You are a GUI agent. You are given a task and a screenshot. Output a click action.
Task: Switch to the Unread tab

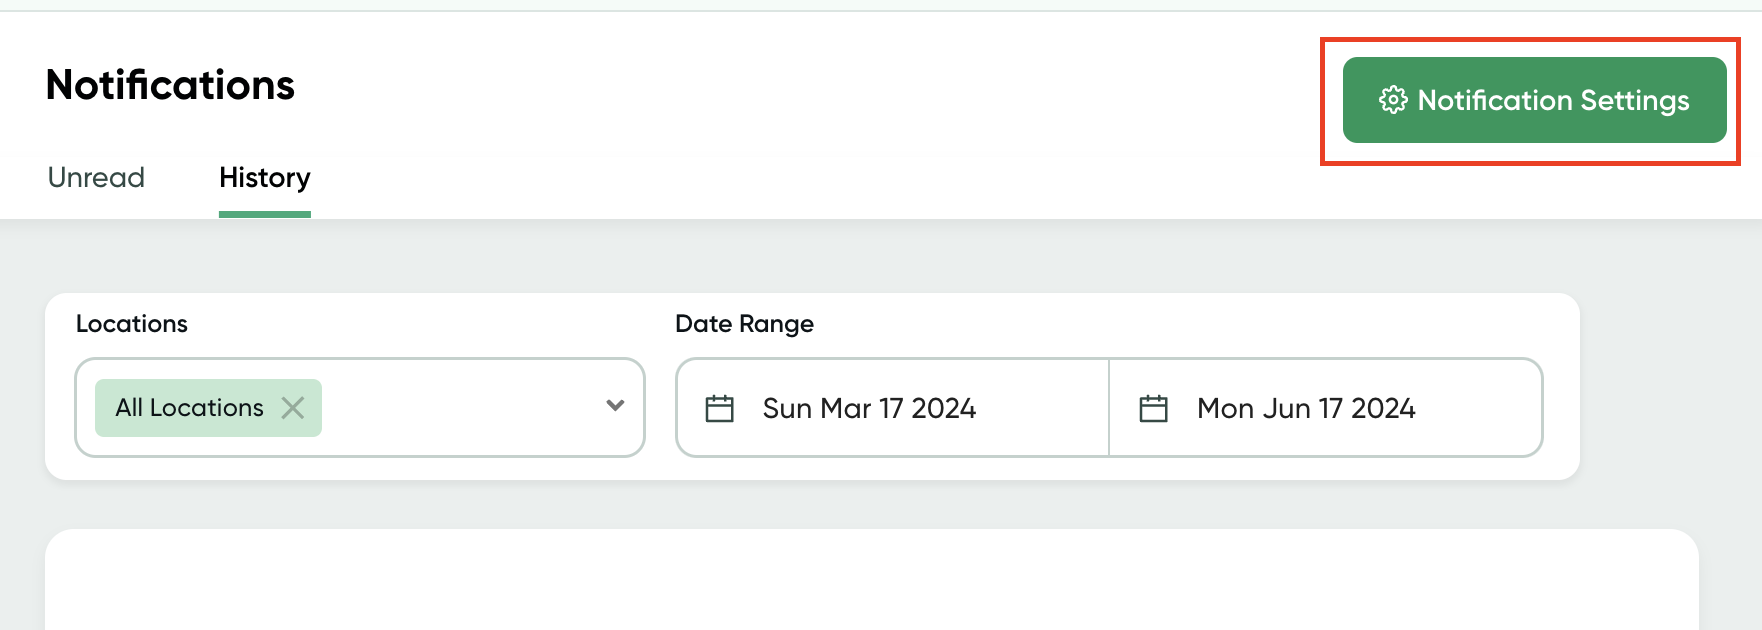pyautogui.click(x=96, y=178)
